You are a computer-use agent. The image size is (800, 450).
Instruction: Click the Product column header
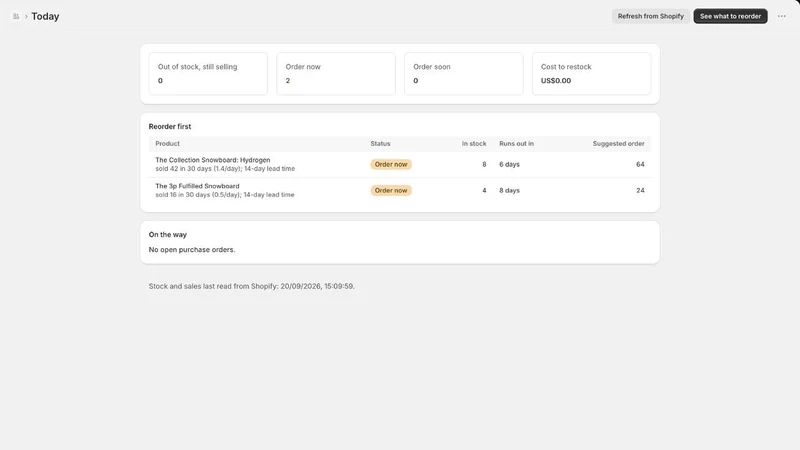[x=167, y=144]
